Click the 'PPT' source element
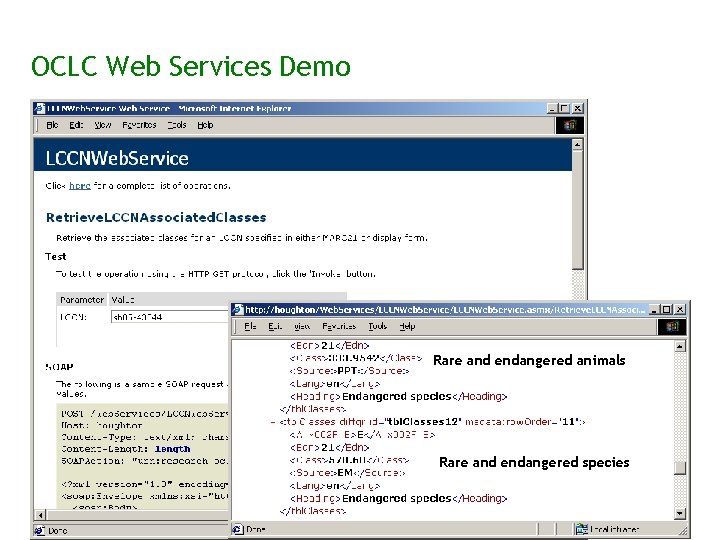The height and width of the screenshot is (540, 720). pos(347,371)
